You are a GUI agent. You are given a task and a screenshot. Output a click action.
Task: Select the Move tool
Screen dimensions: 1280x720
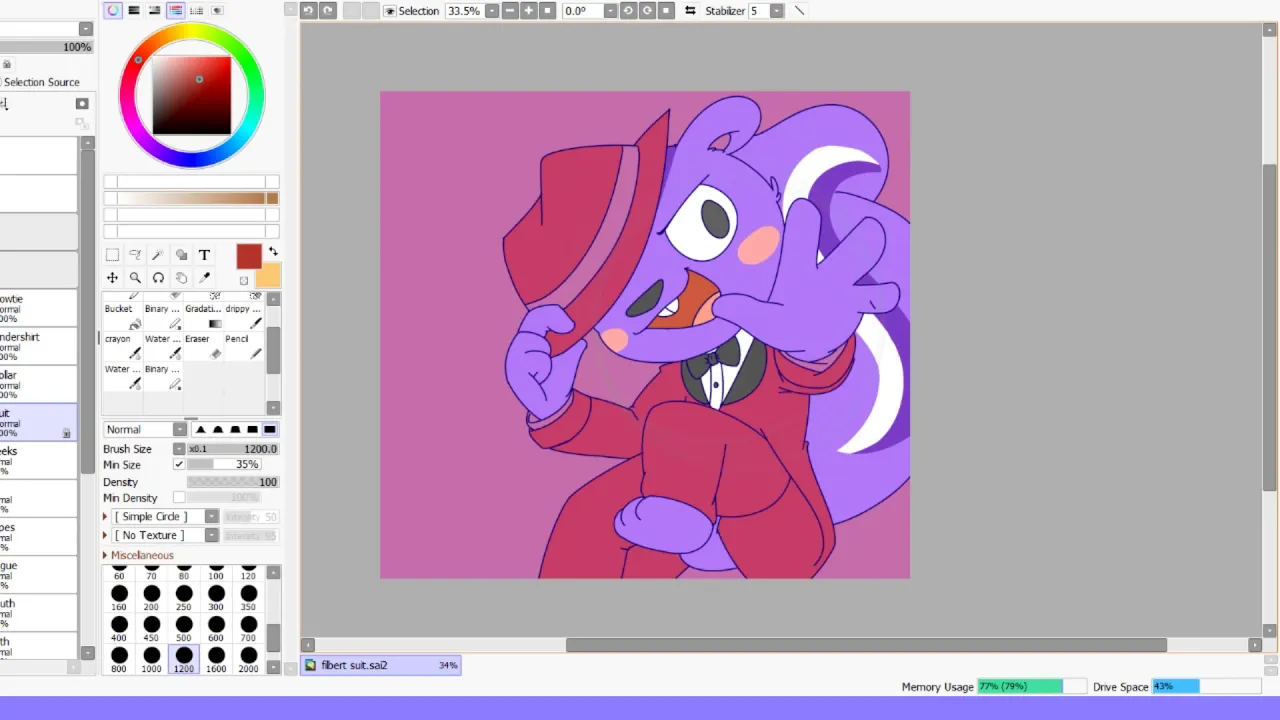click(112, 278)
